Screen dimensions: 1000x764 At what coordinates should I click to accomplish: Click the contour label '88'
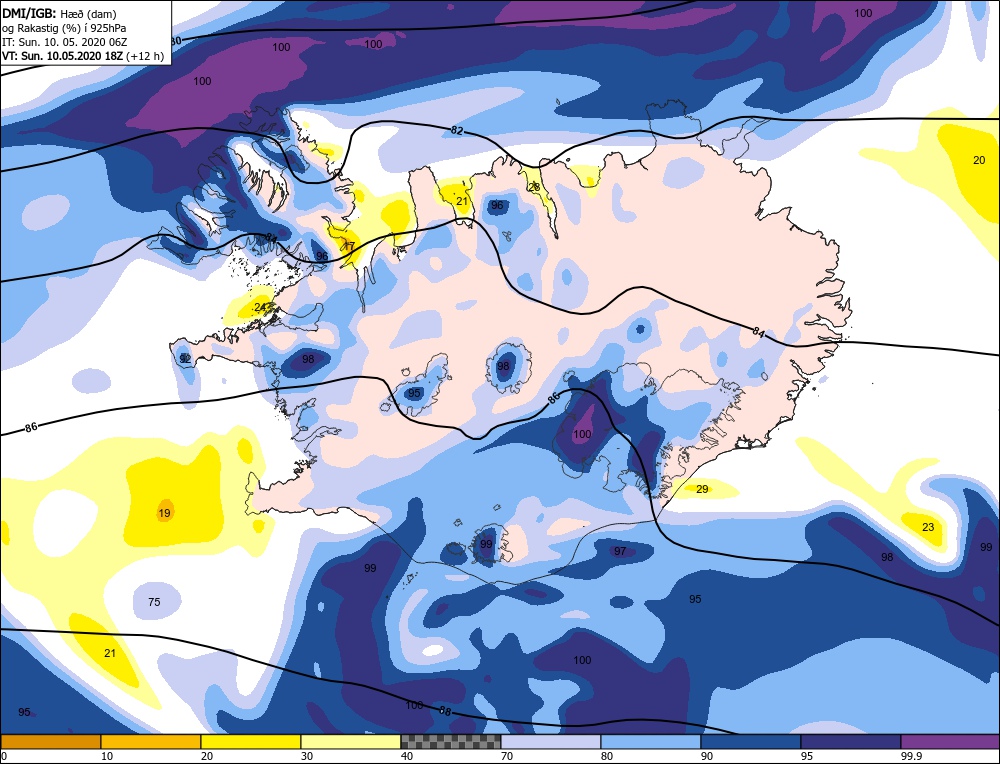(445, 710)
